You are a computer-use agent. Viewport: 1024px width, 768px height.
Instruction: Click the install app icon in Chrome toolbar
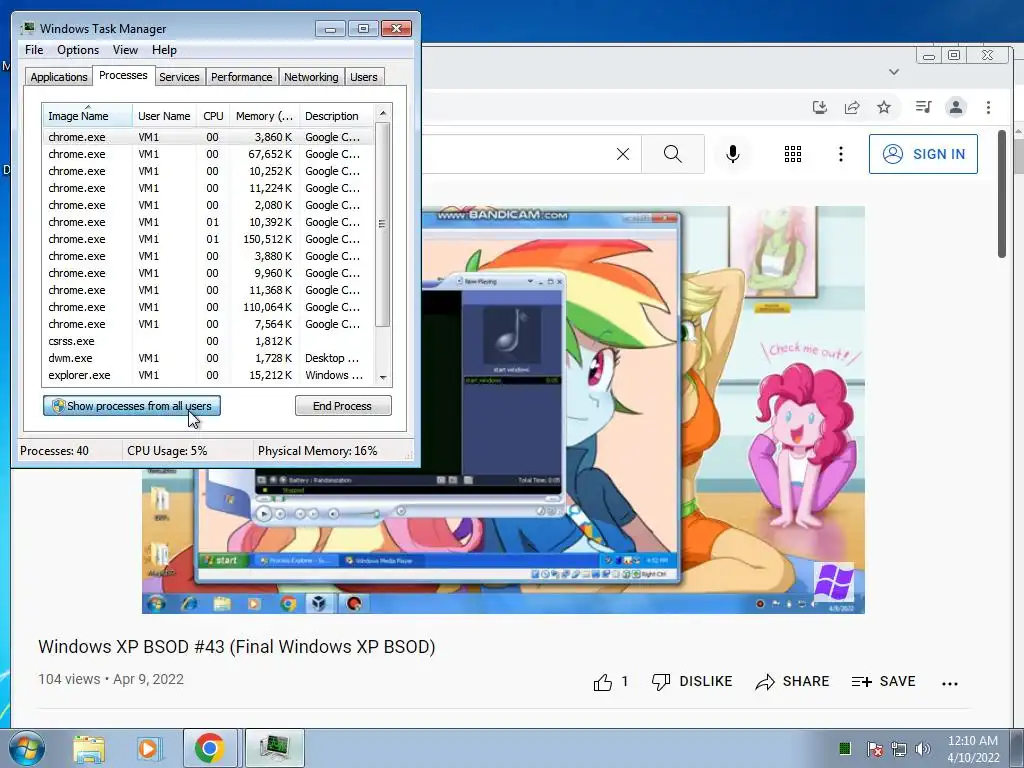[820, 107]
